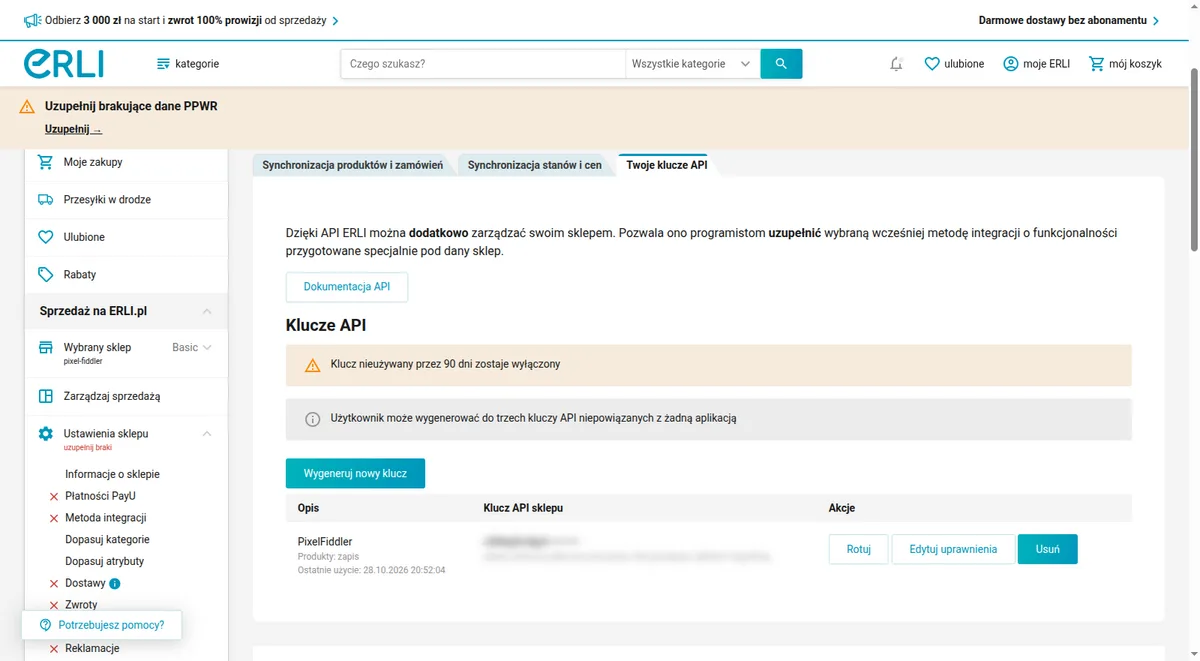Open the Wszystkie kategorie dropdown
This screenshot has height=661, width=1200.
coord(691,63)
